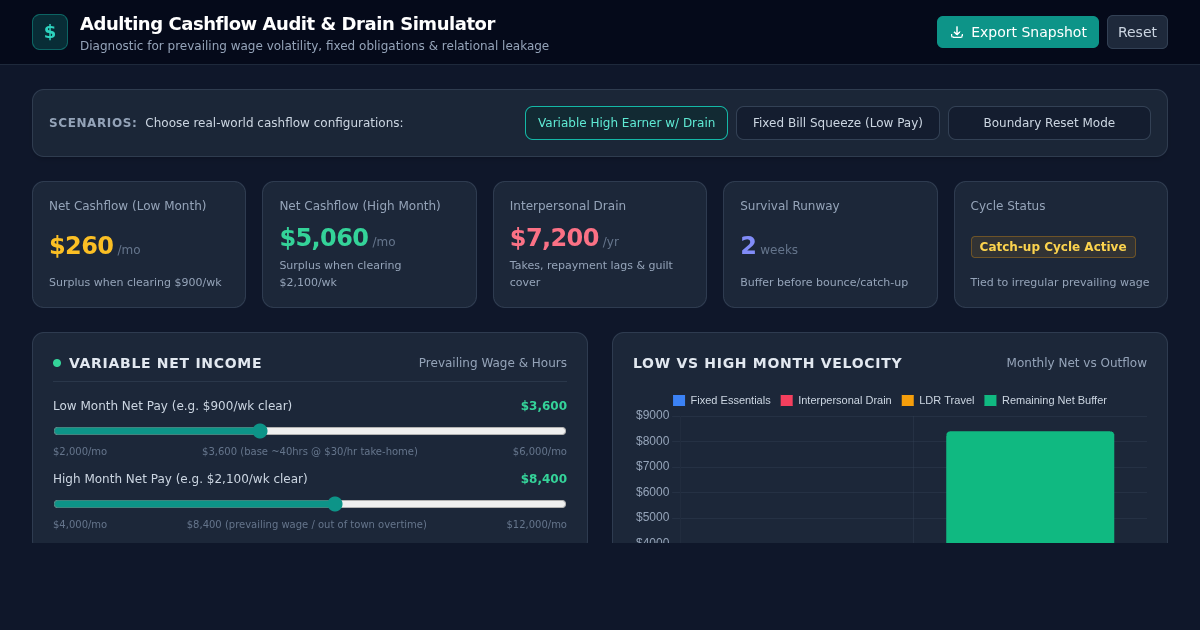Click the $9000 y-axis label on chart
1200x630 pixels.
(652, 415)
